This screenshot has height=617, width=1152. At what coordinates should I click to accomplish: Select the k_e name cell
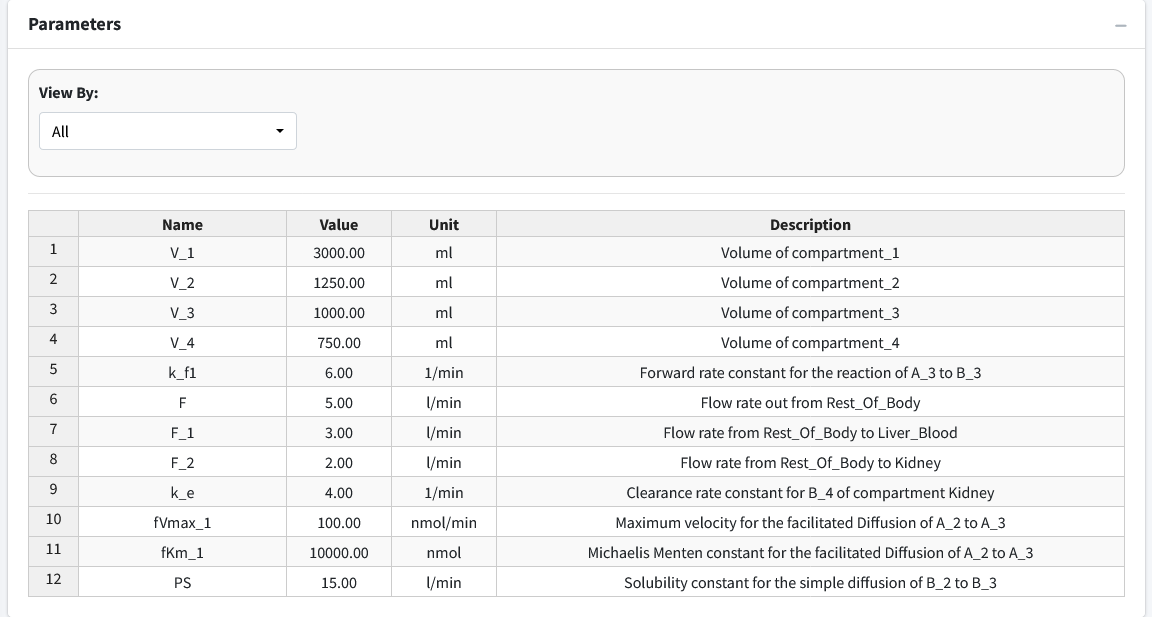pos(182,492)
